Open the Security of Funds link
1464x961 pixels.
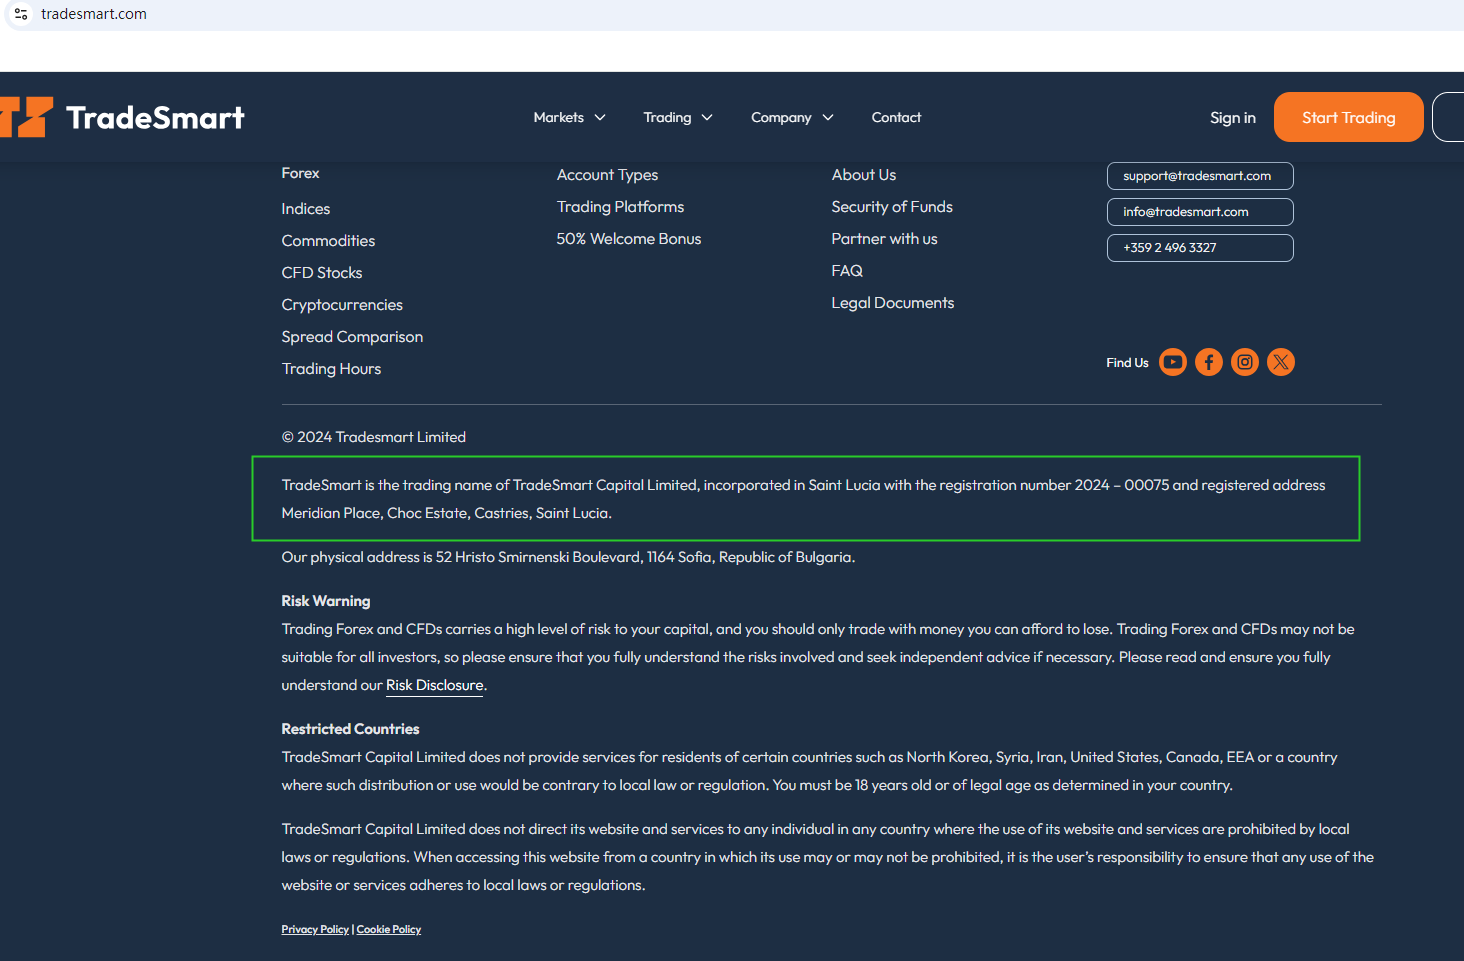click(892, 207)
